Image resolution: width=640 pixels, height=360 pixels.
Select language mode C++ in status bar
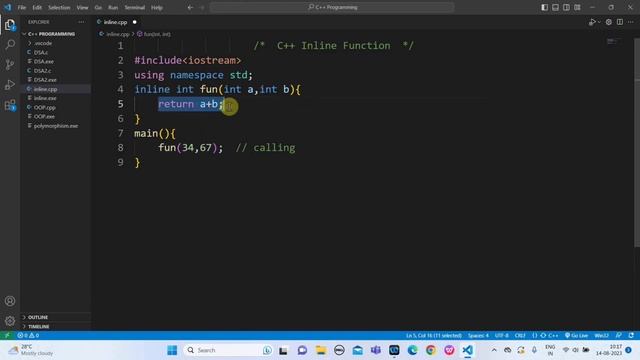coord(553,336)
